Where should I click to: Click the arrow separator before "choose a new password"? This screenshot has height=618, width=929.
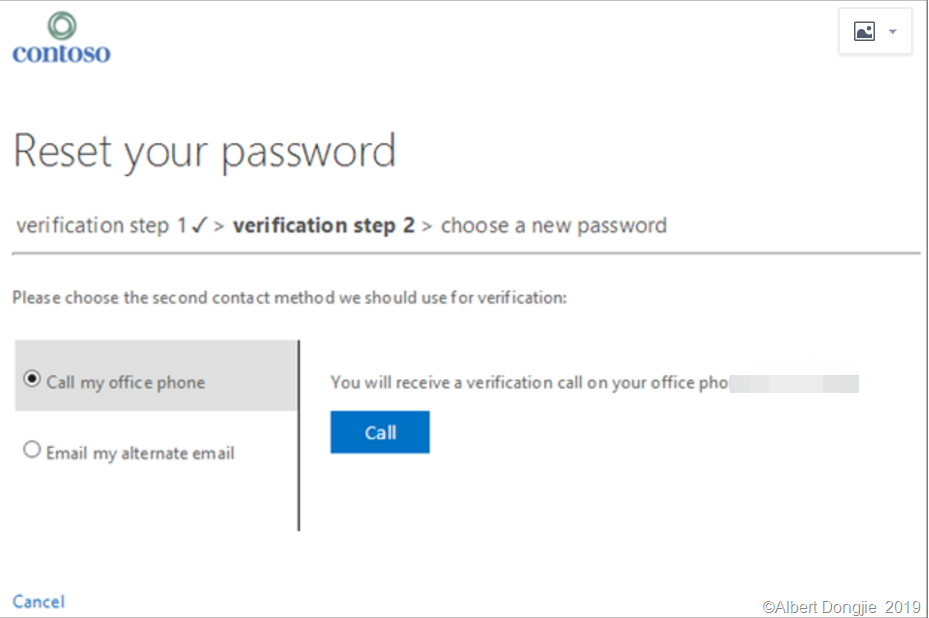click(427, 226)
